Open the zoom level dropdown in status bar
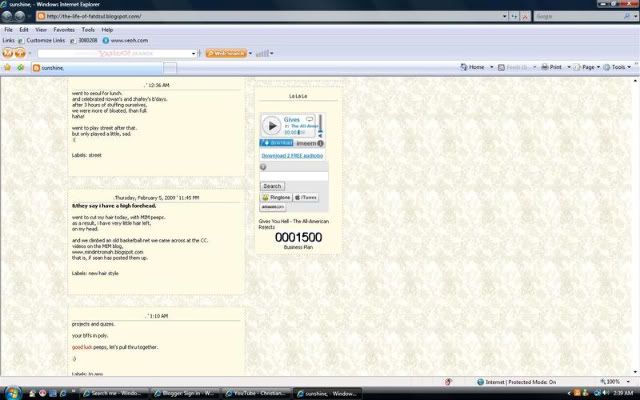Viewport: 640px width, 400px height. click(x=628, y=382)
